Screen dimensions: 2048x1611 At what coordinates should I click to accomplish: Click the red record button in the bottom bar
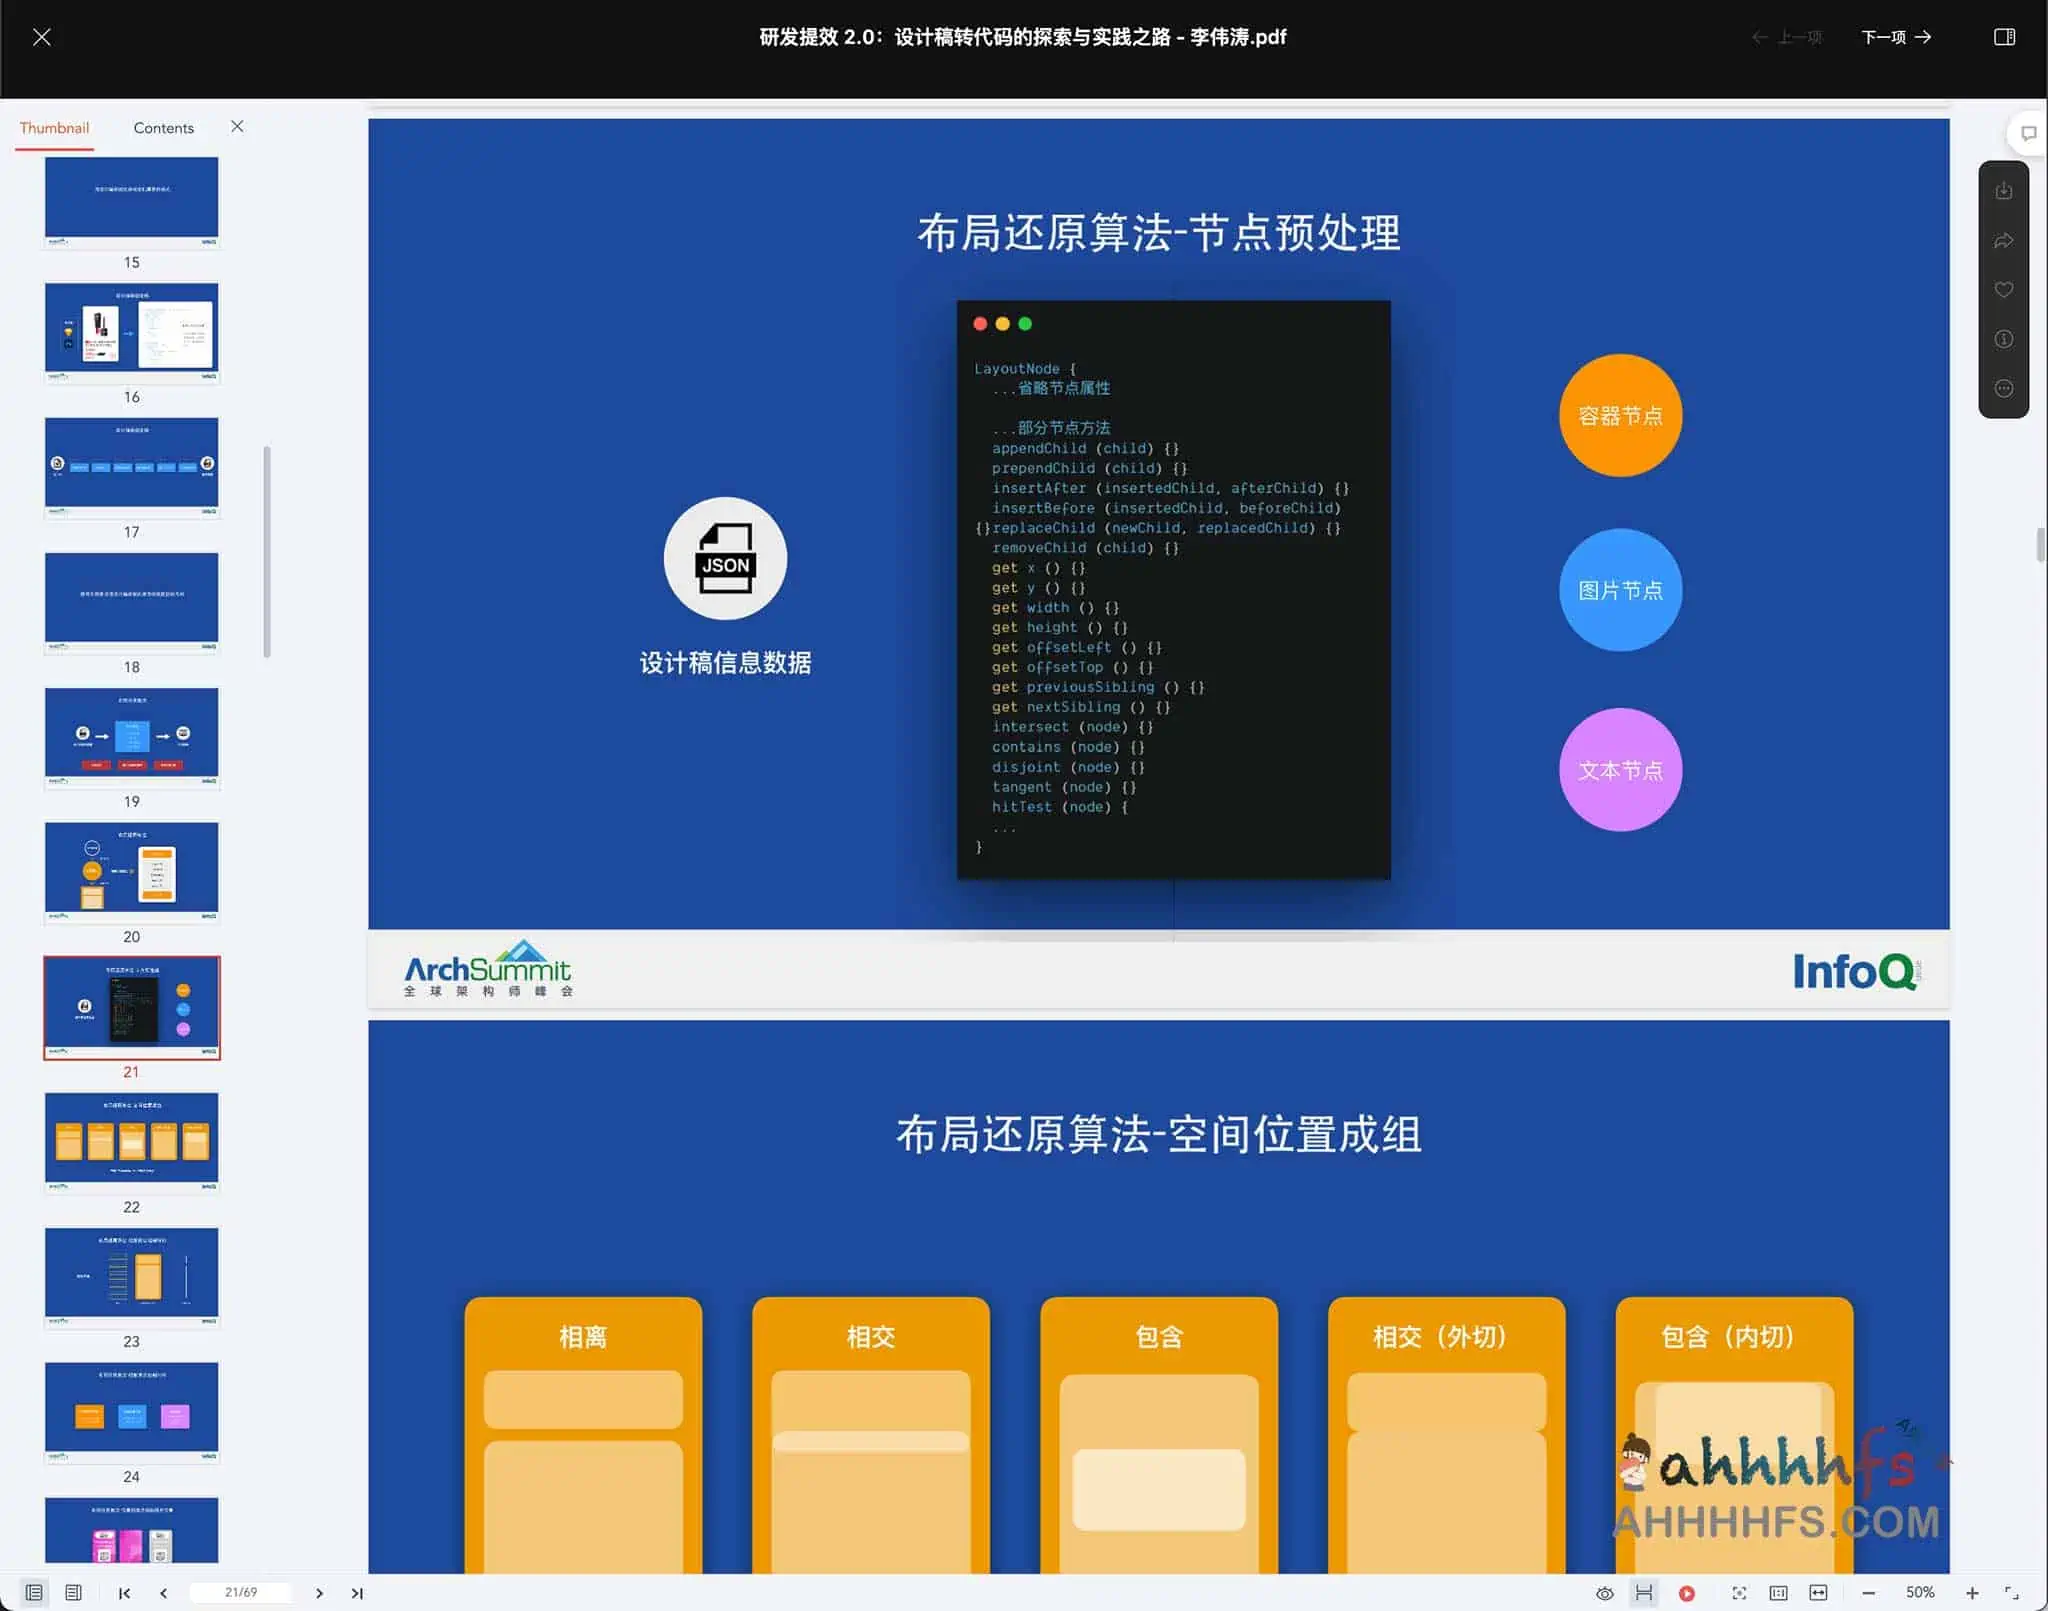pos(1686,1593)
